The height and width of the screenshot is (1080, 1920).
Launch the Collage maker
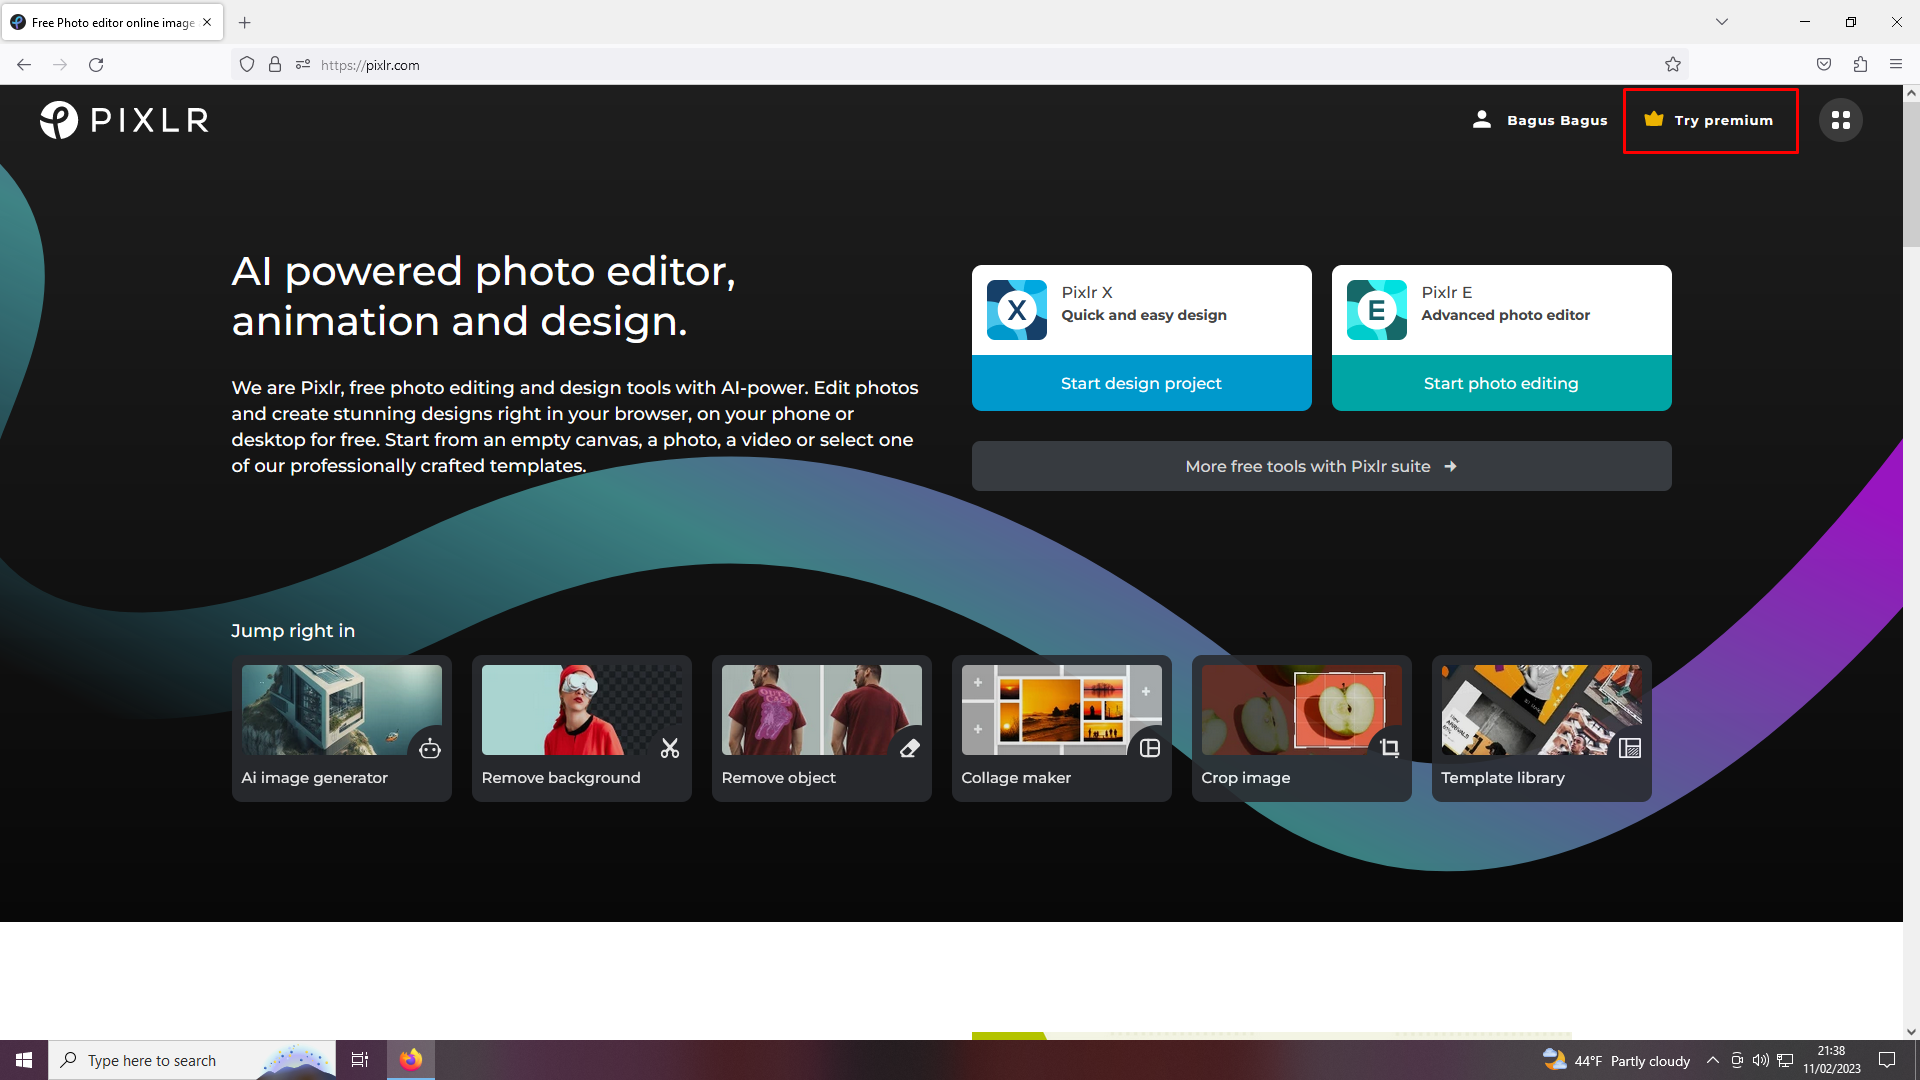(1061, 728)
